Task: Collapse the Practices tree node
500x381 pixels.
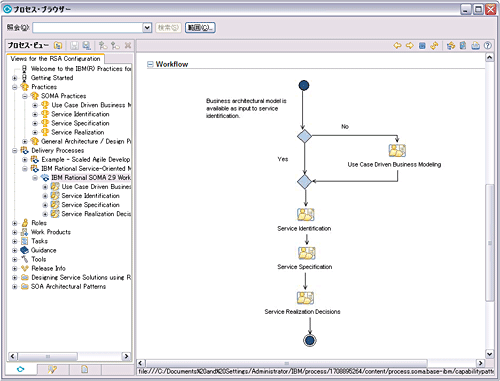Action: (14, 87)
